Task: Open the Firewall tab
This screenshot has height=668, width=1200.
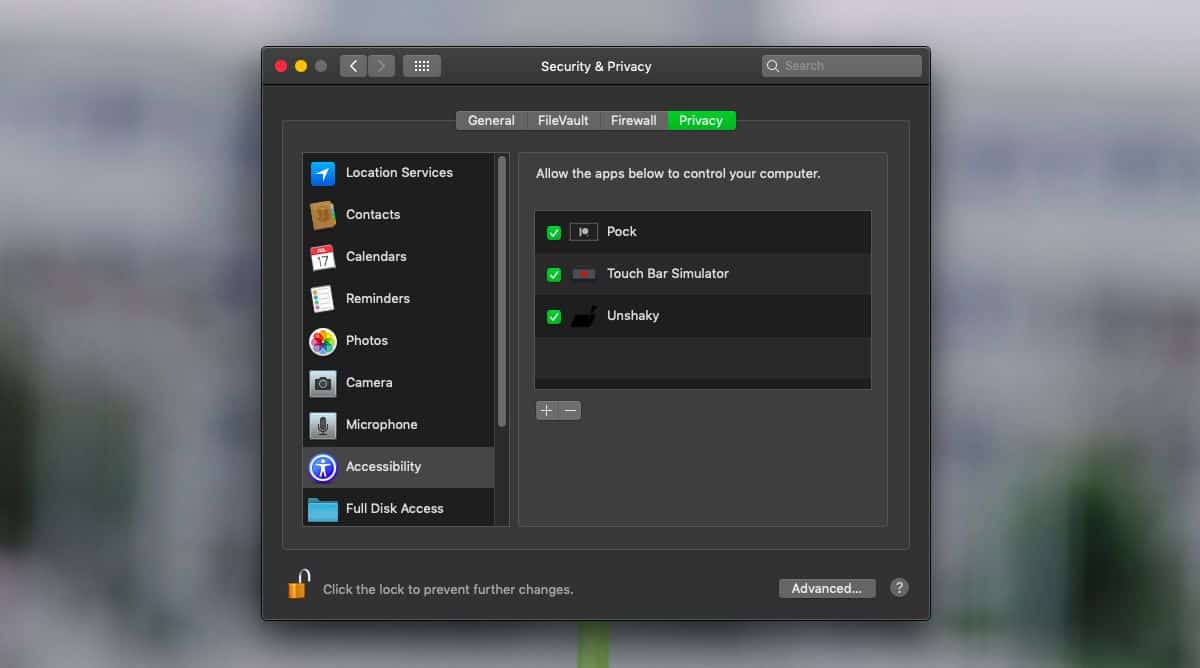Action: pyautogui.click(x=633, y=120)
